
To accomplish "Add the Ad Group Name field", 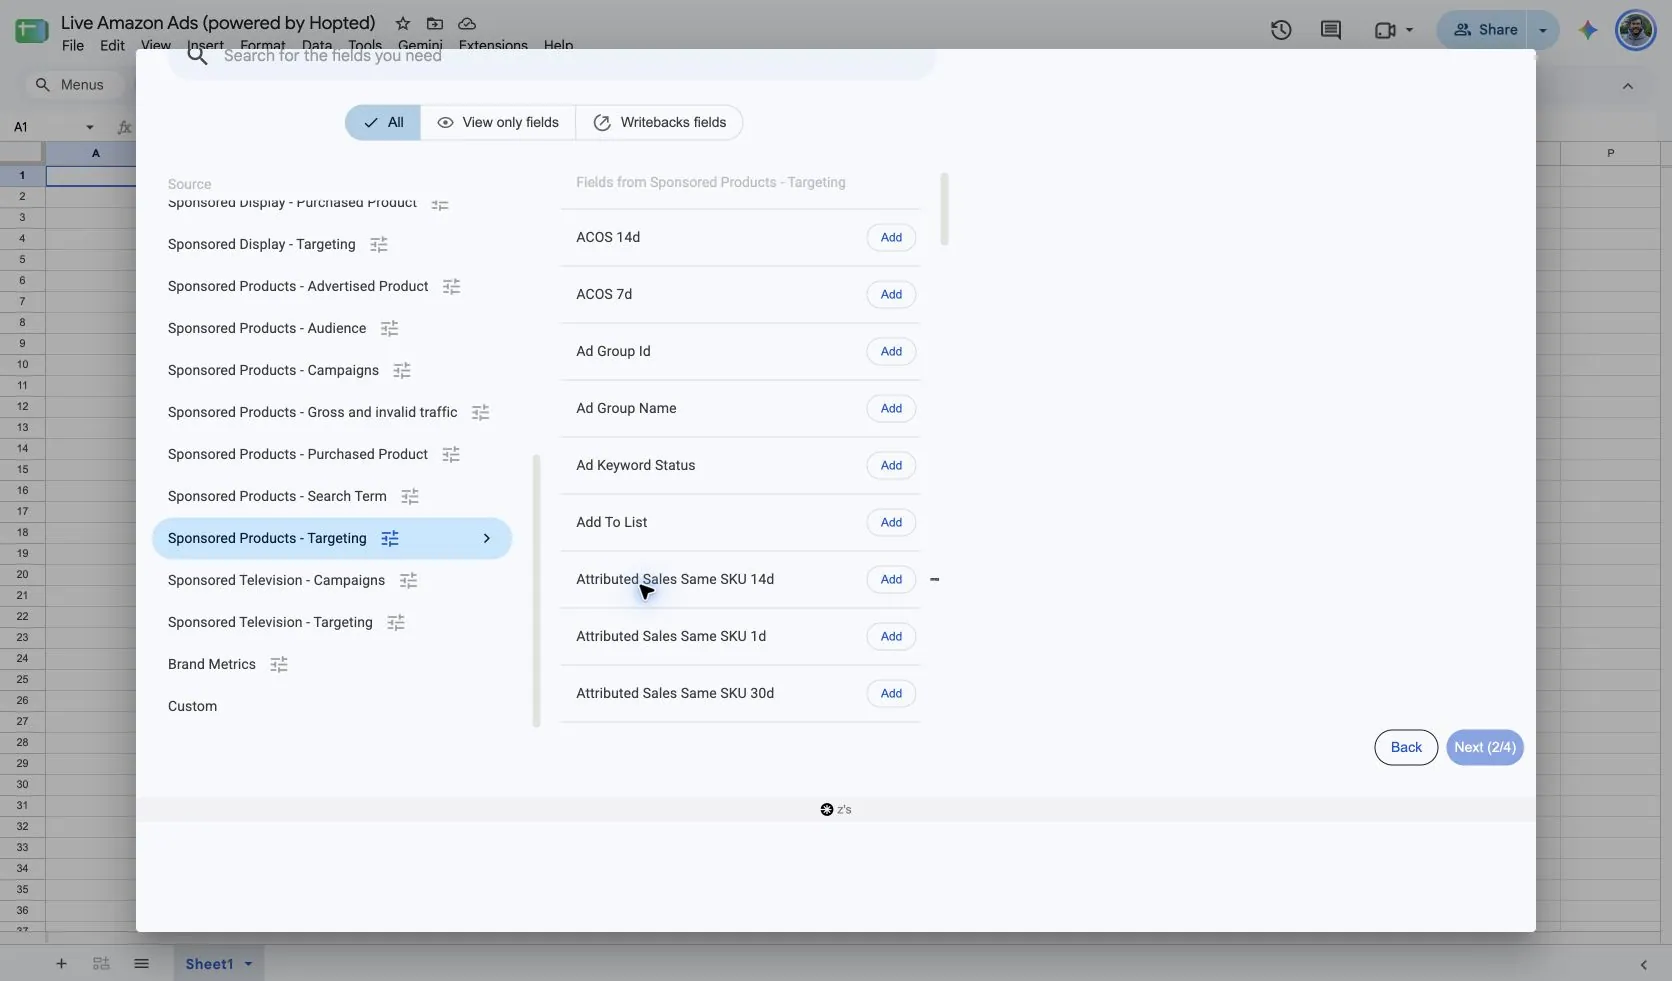I will click(891, 408).
